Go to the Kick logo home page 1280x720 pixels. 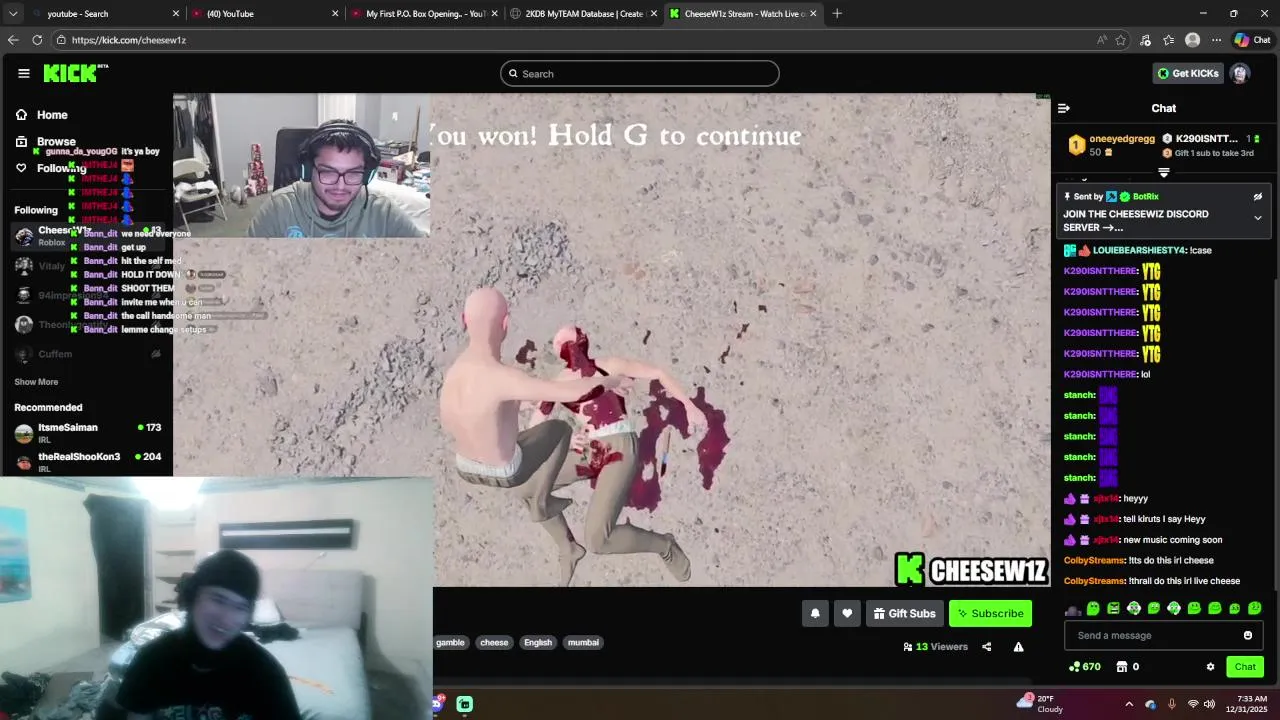pyautogui.click(x=75, y=73)
